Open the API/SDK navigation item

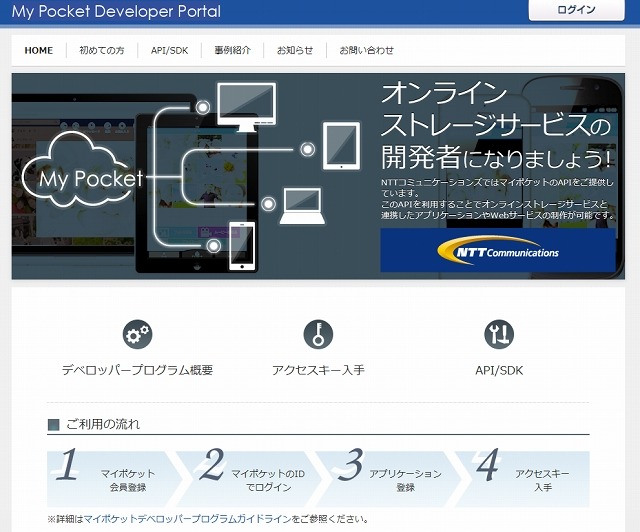coord(169,50)
